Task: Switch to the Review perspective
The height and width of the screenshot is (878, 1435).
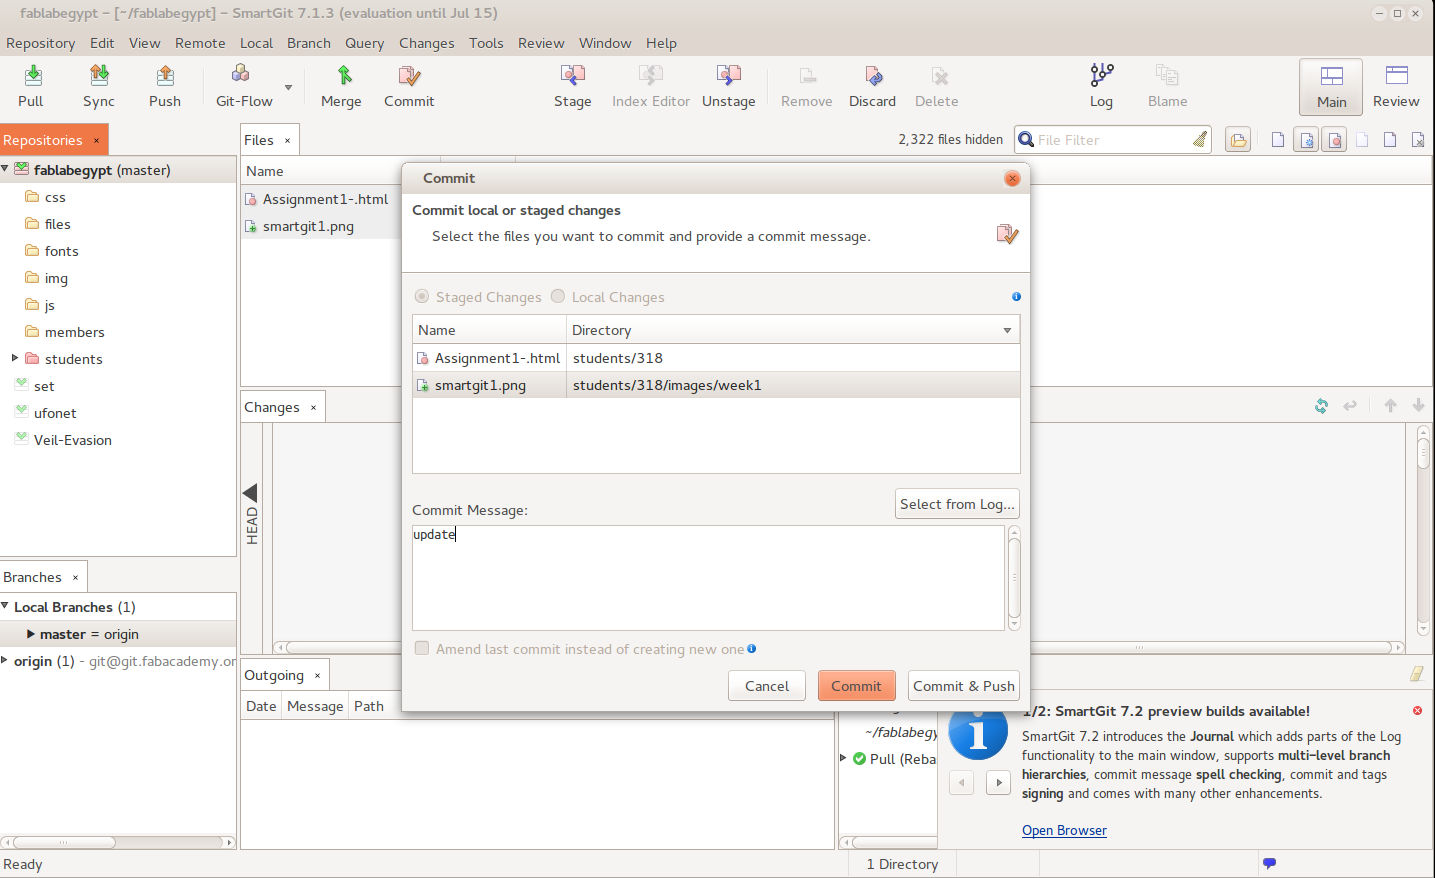Action: click(1396, 87)
